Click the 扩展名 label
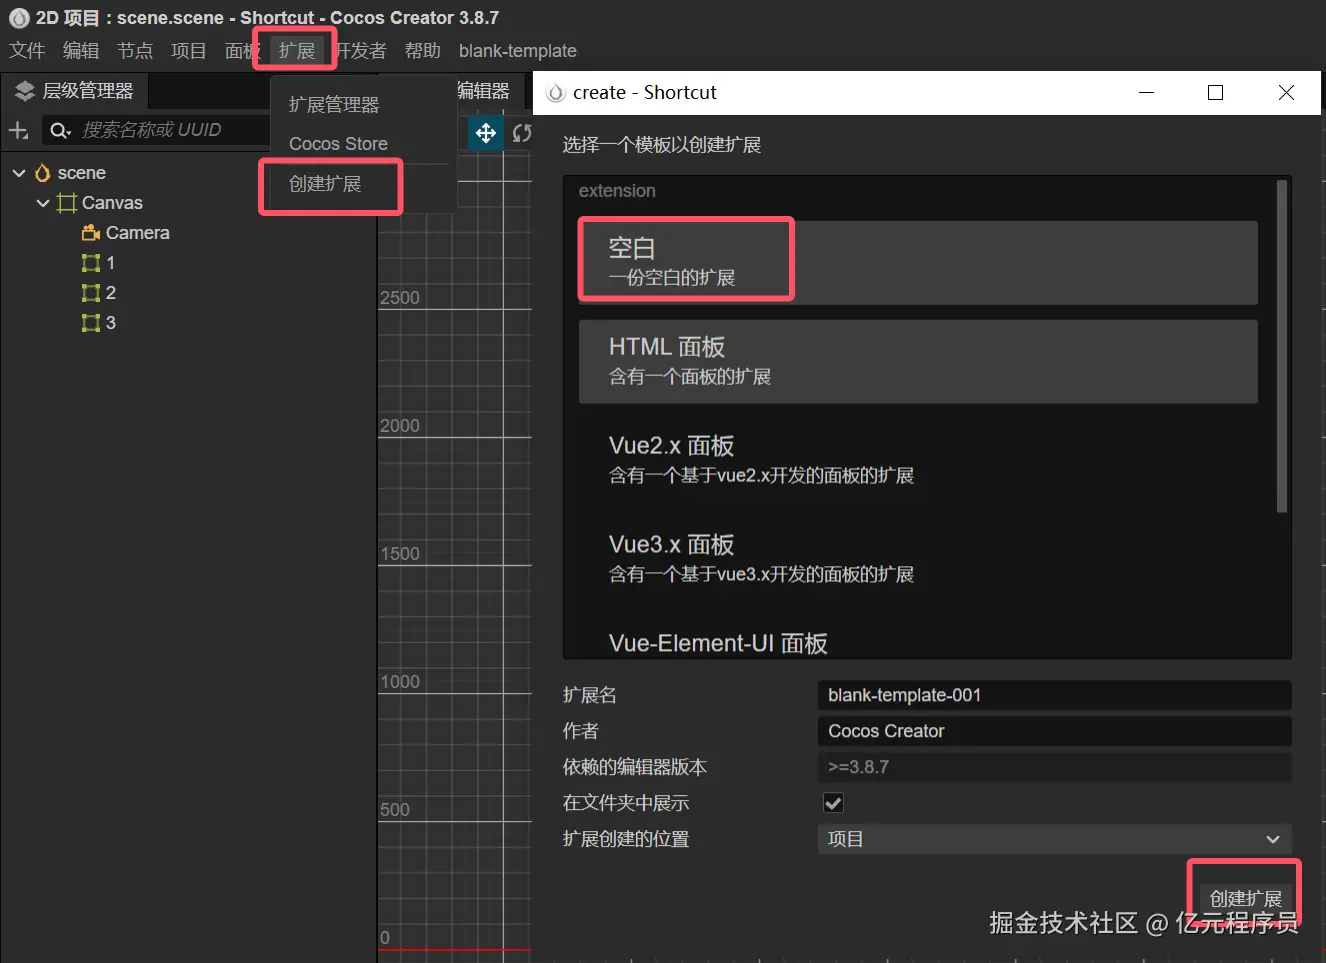Screen dimensions: 1326x963 [x=590, y=695]
